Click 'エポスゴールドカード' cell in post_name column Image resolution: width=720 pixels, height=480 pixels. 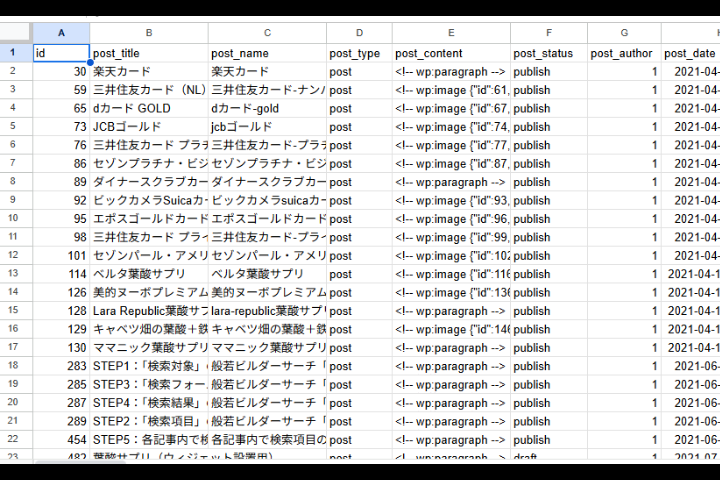tap(267, 219)
